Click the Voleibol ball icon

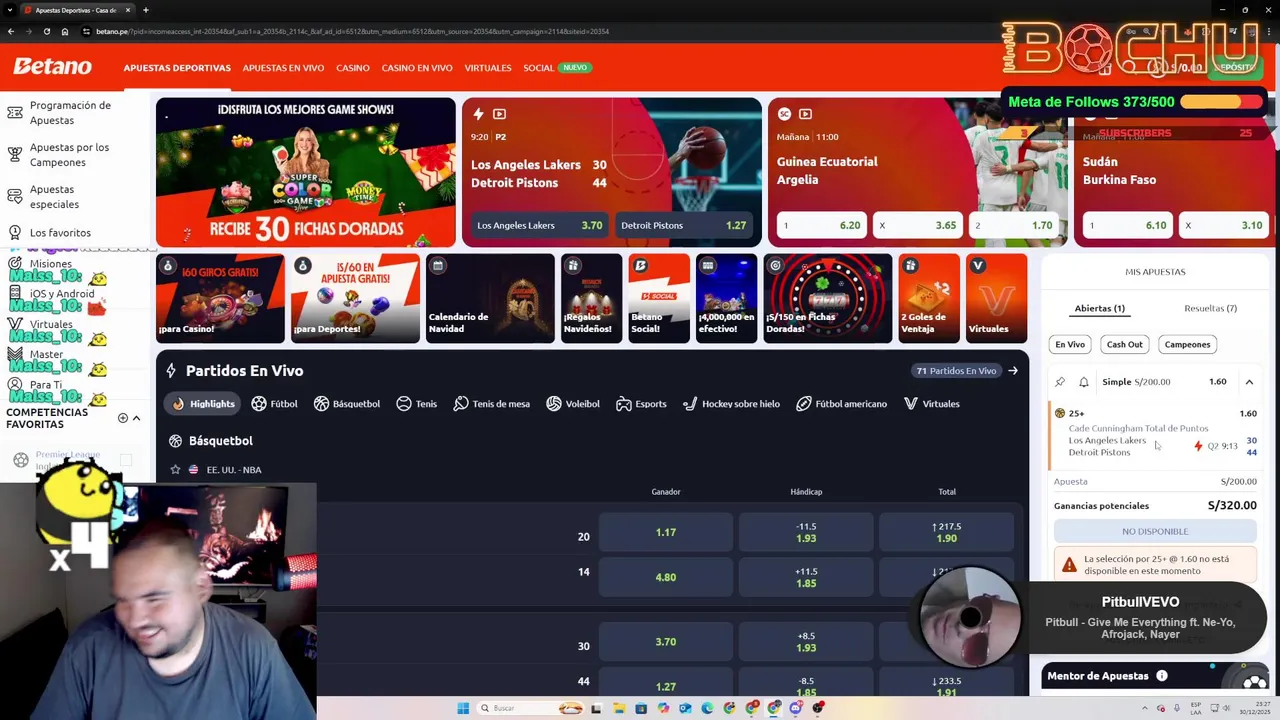554,404
